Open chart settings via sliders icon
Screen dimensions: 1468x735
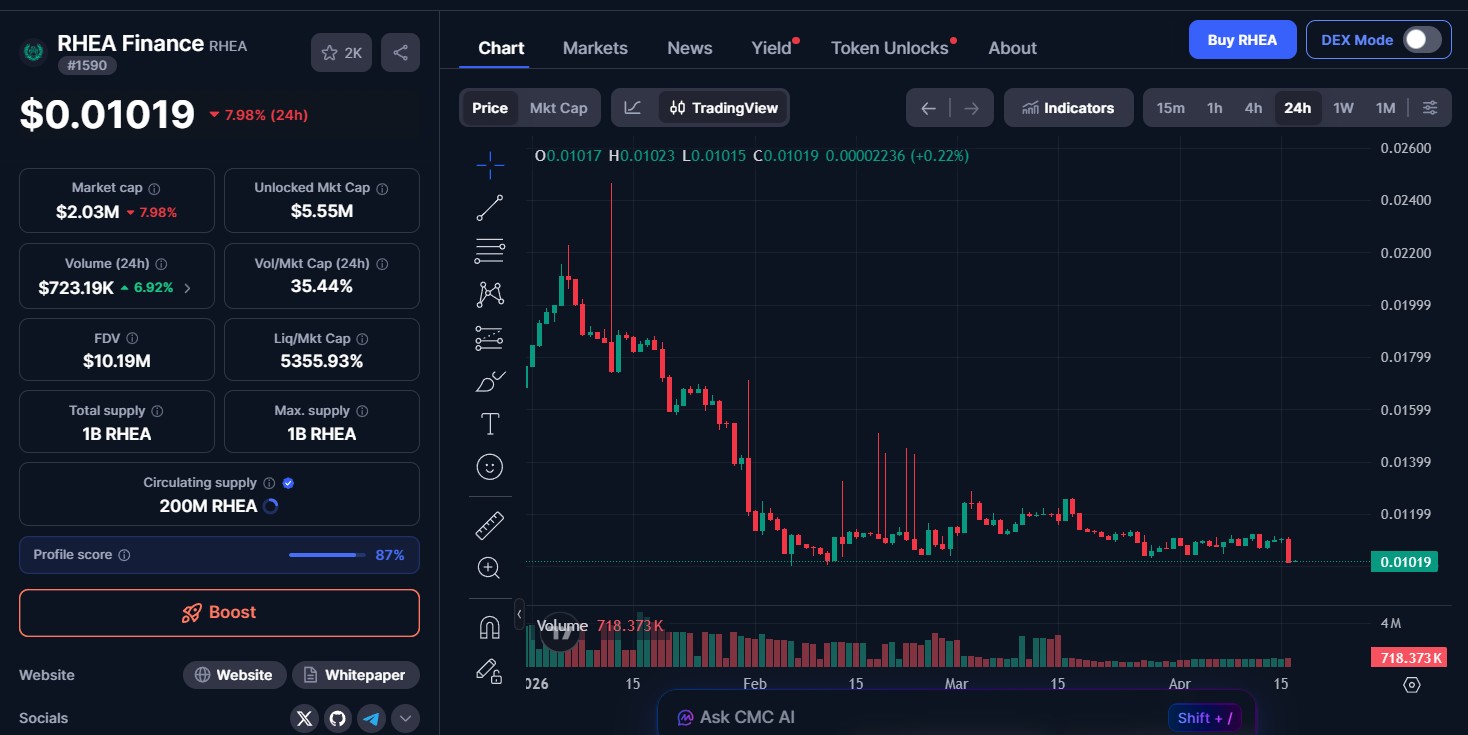pyautogui.click(x=1430, y=107)
